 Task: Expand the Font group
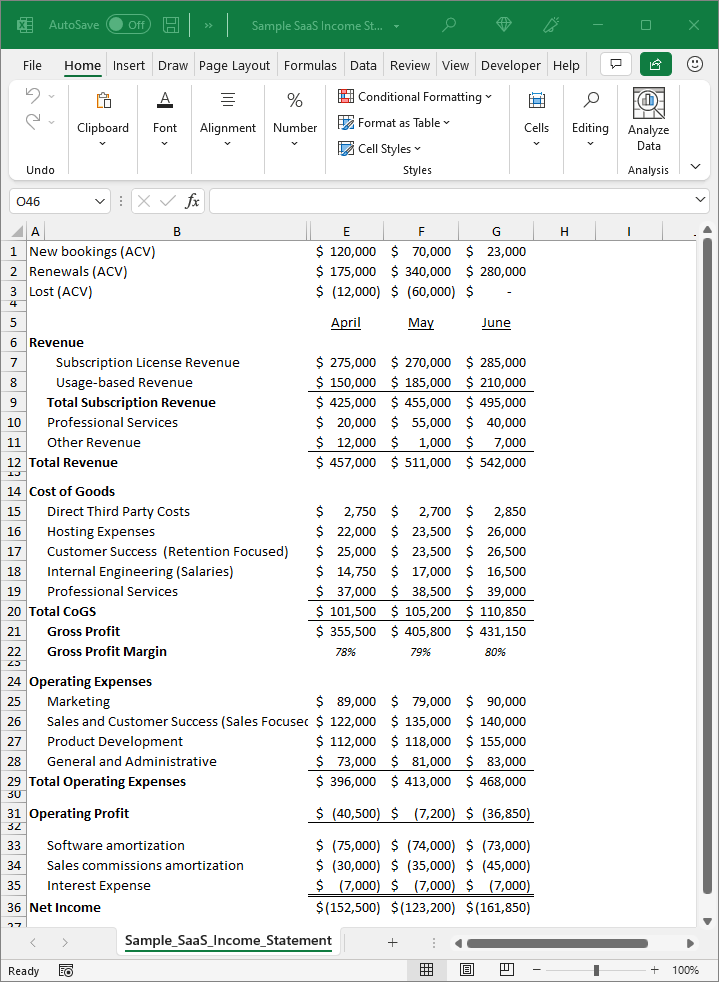click(x=165, y=119)
